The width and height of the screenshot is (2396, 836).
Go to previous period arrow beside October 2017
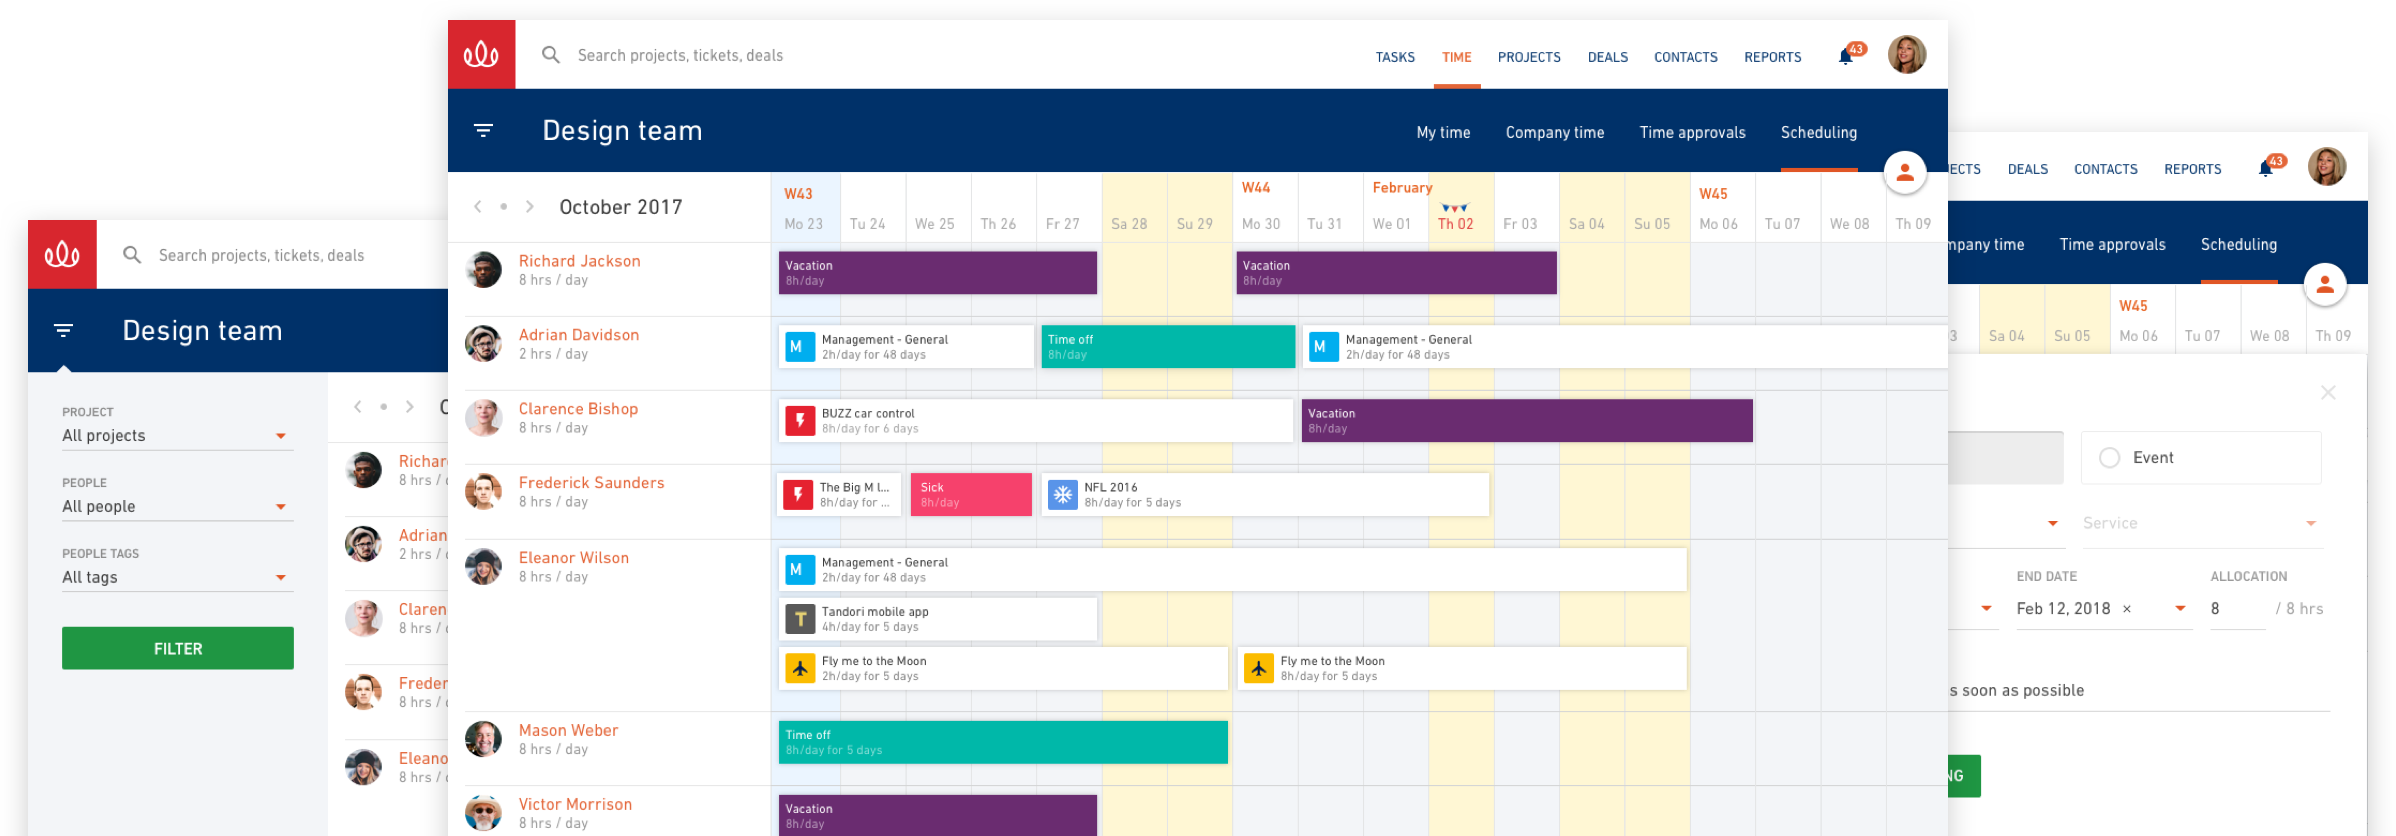point(478,207)
